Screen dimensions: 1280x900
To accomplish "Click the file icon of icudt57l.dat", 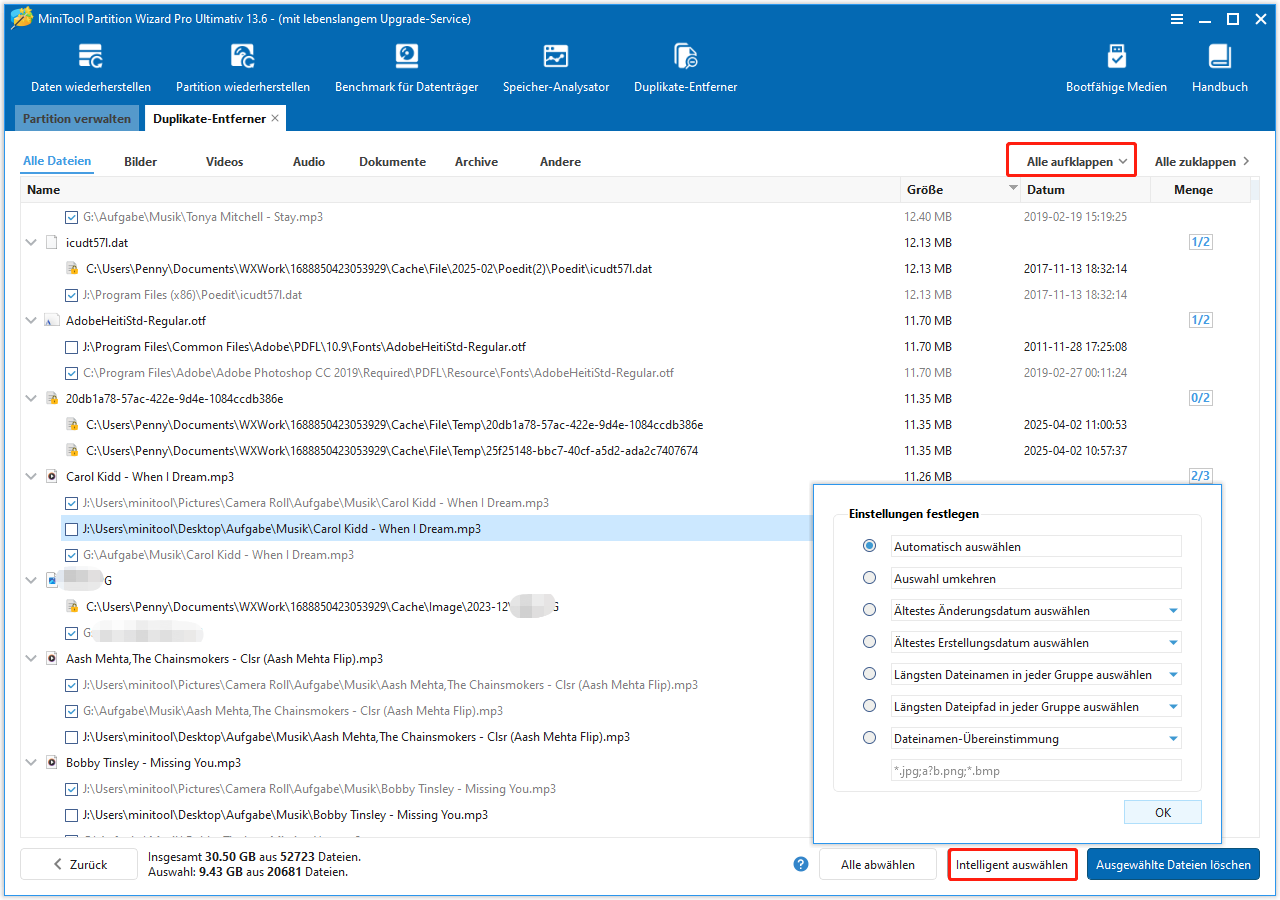I will pyautogui.click(x=52, y=243).
